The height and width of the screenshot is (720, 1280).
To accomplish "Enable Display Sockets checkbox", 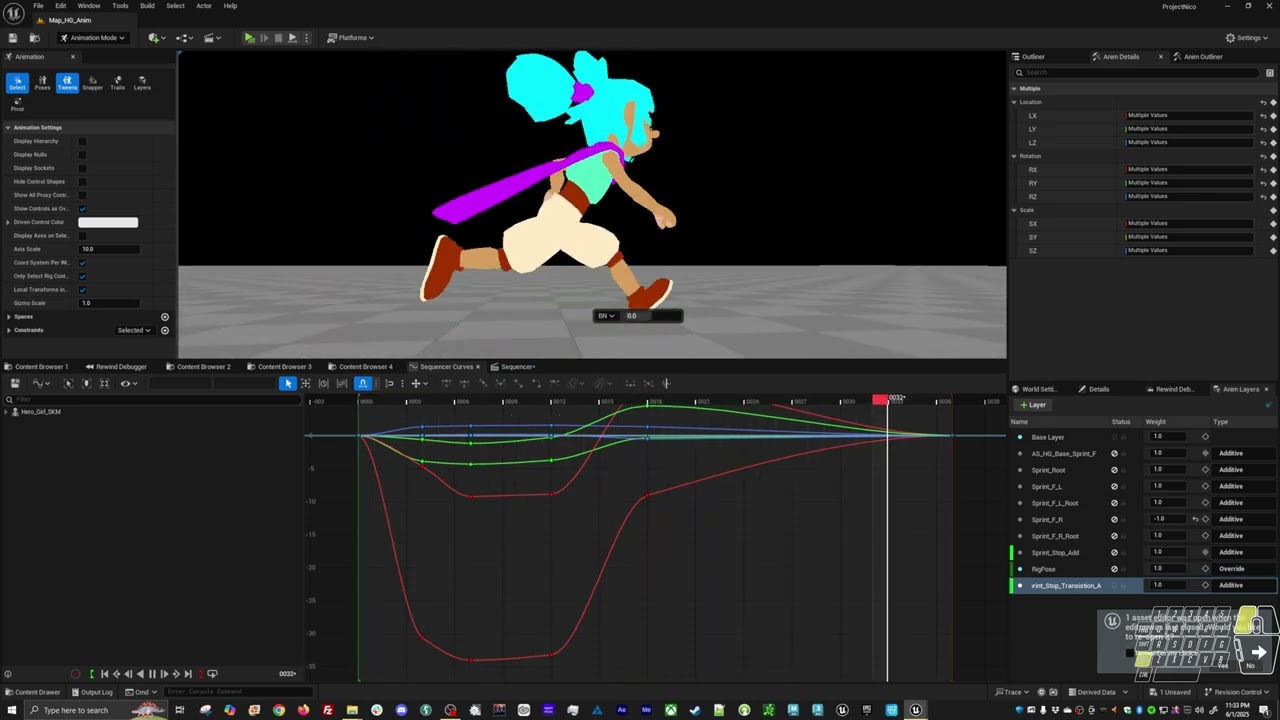I will coord(82,168).
